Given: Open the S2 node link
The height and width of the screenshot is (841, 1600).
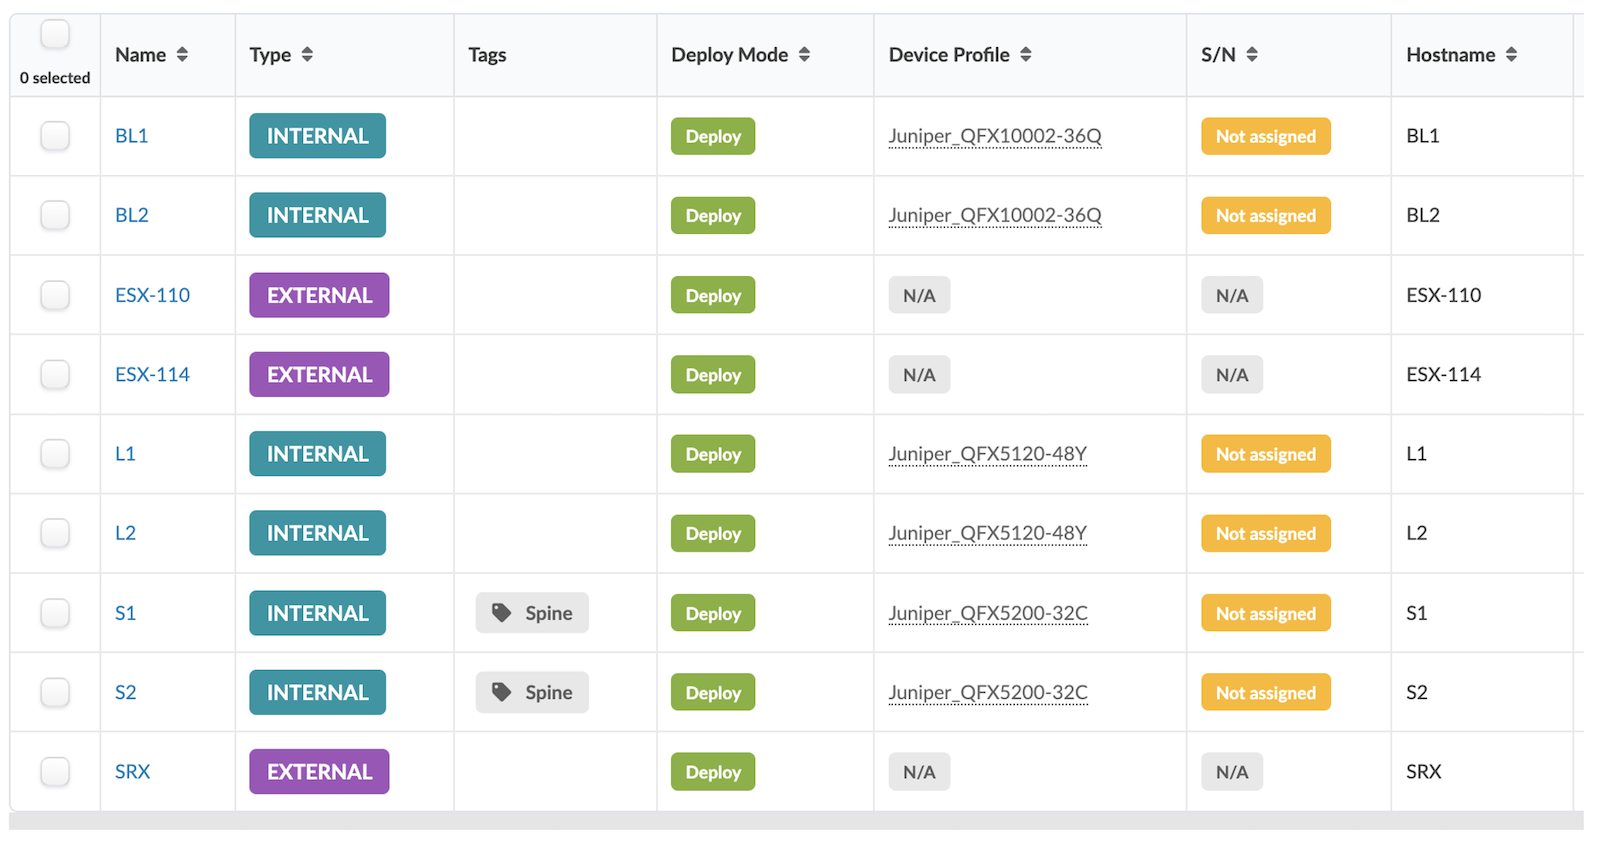Looking at the screenshot, I should click(125, 692).
